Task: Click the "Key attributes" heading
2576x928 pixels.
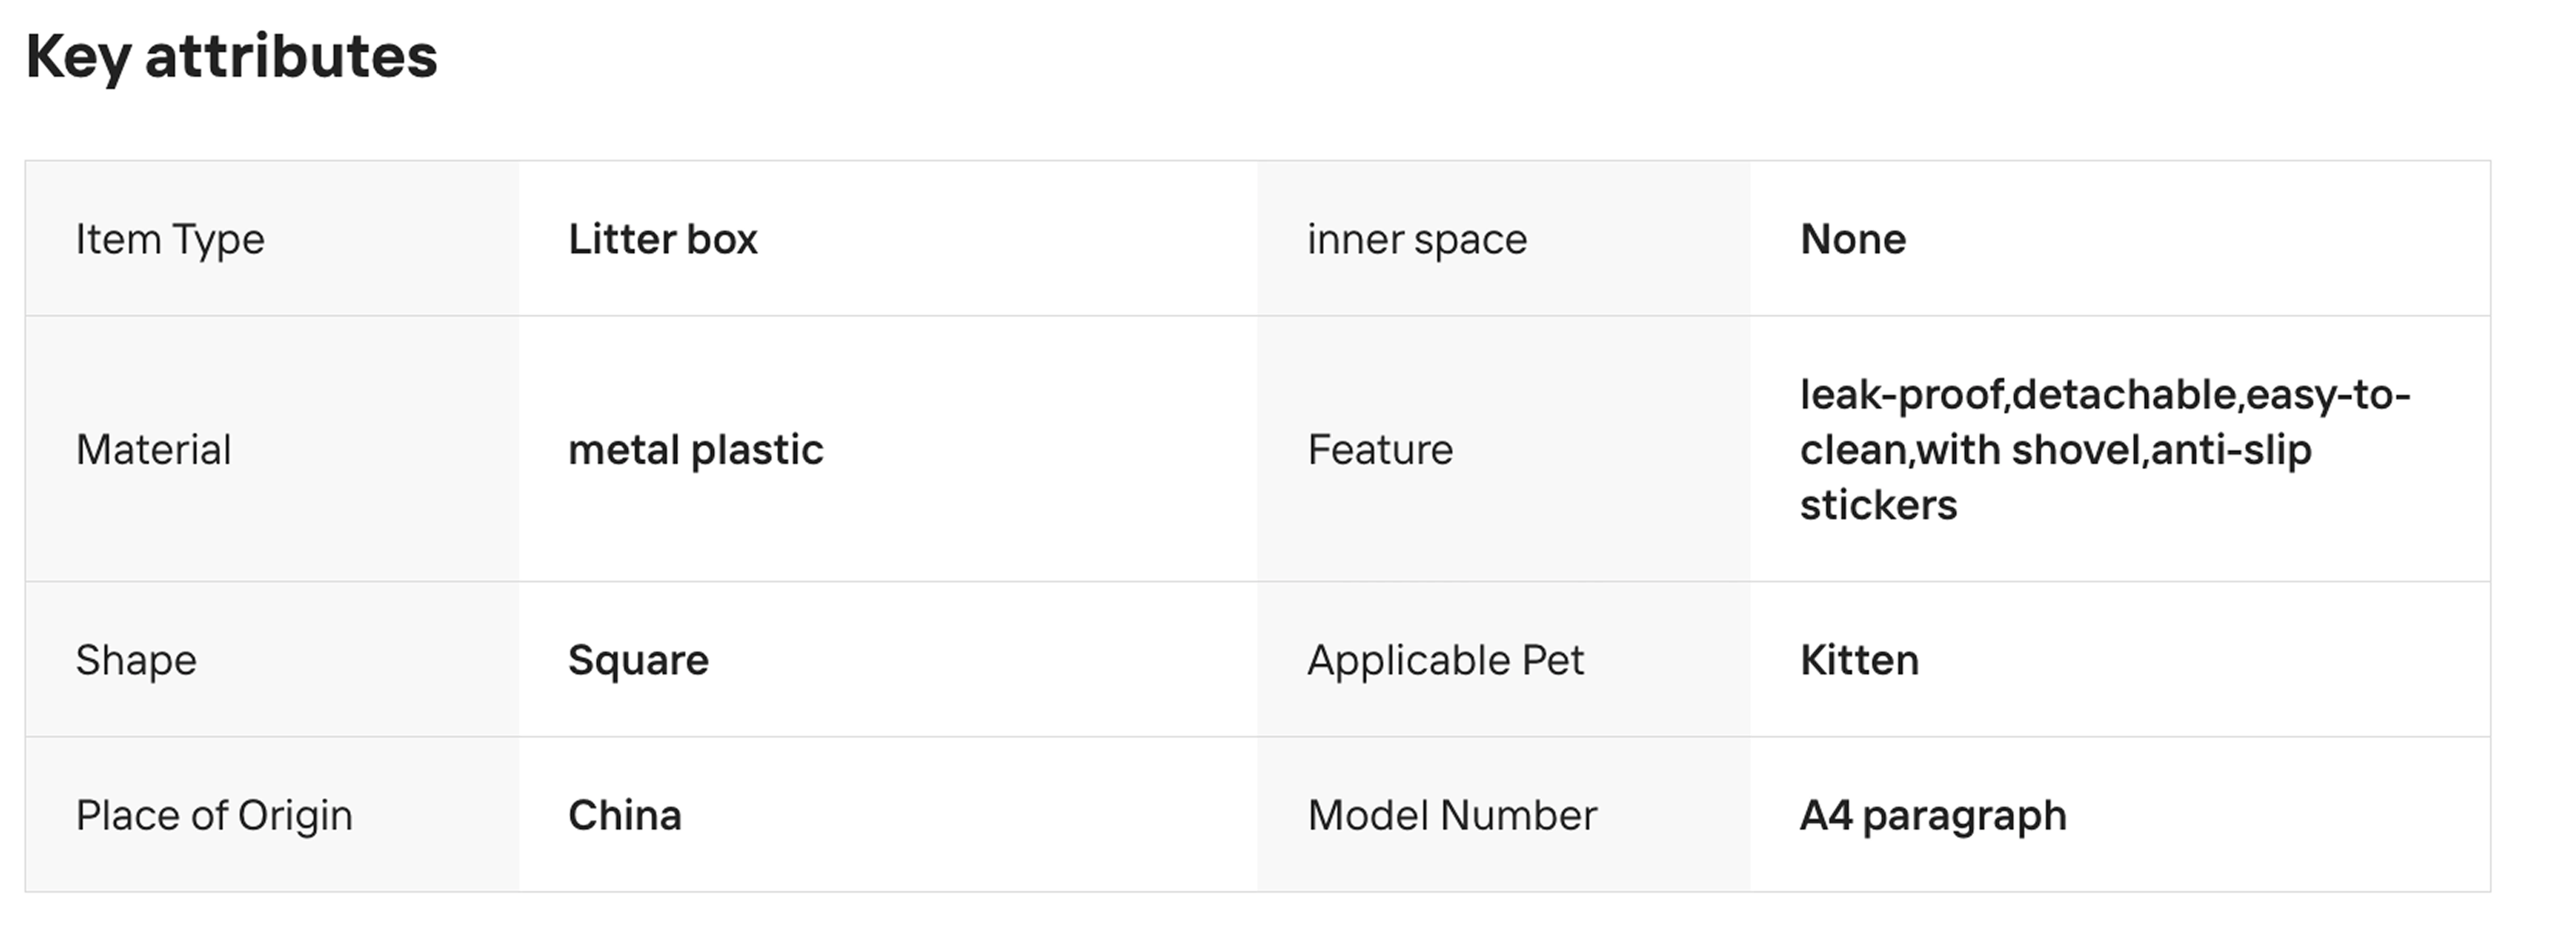Action: 231,56
